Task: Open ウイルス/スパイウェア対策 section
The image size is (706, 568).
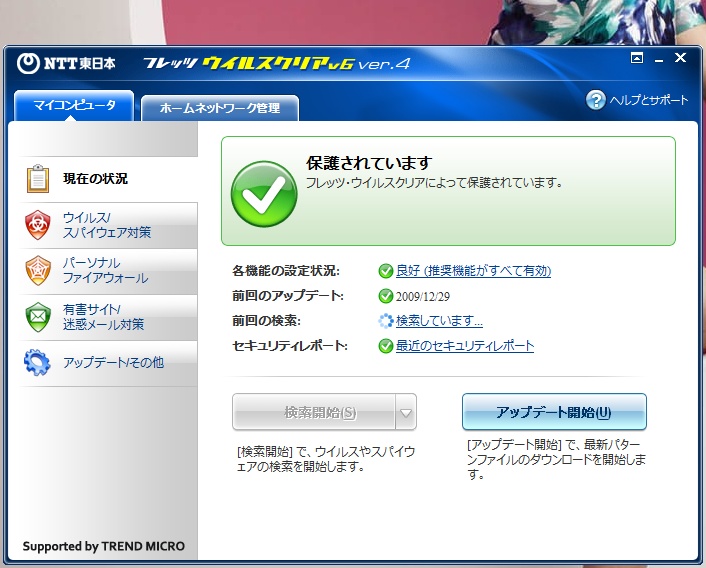Action: [x=109, y=225]
